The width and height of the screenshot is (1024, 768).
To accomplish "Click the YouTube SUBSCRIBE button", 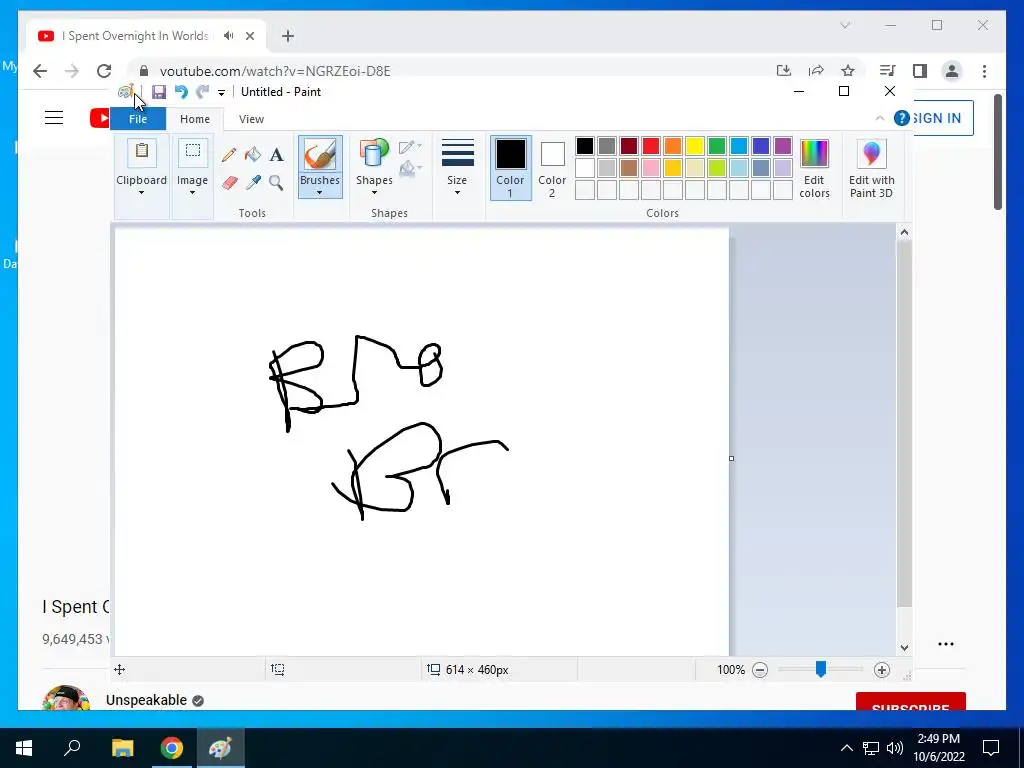I will 911,702.
